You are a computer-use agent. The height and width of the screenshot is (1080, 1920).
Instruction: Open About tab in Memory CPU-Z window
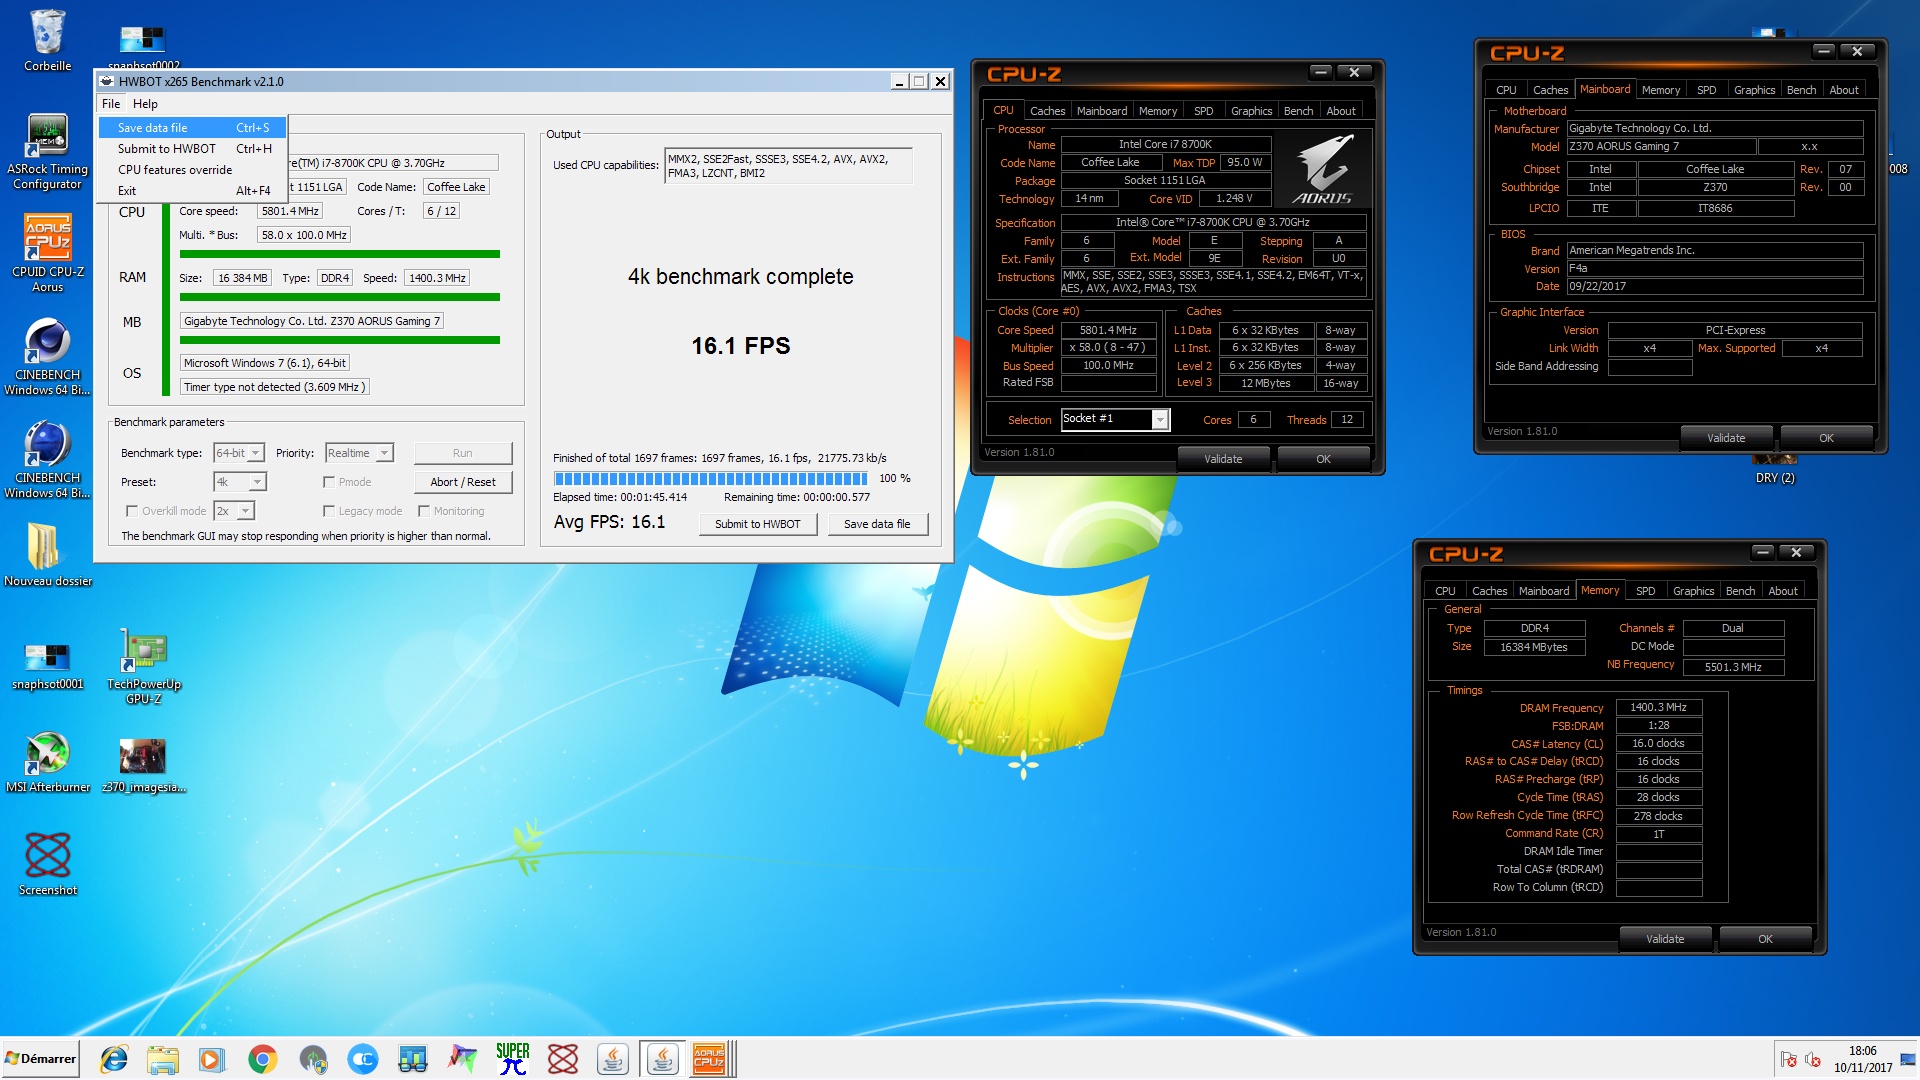pos(1782,591)
